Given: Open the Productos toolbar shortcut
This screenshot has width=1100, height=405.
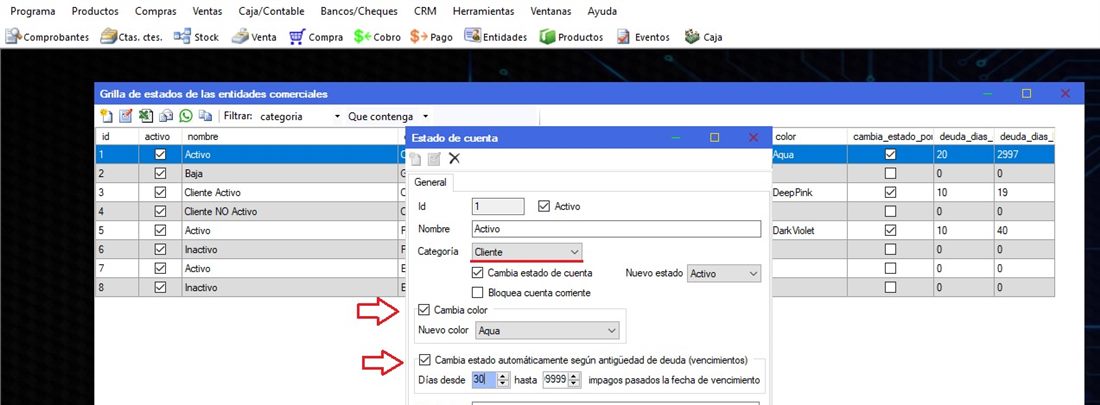Looking at the screenshot, I should click(x=571, y=37).
